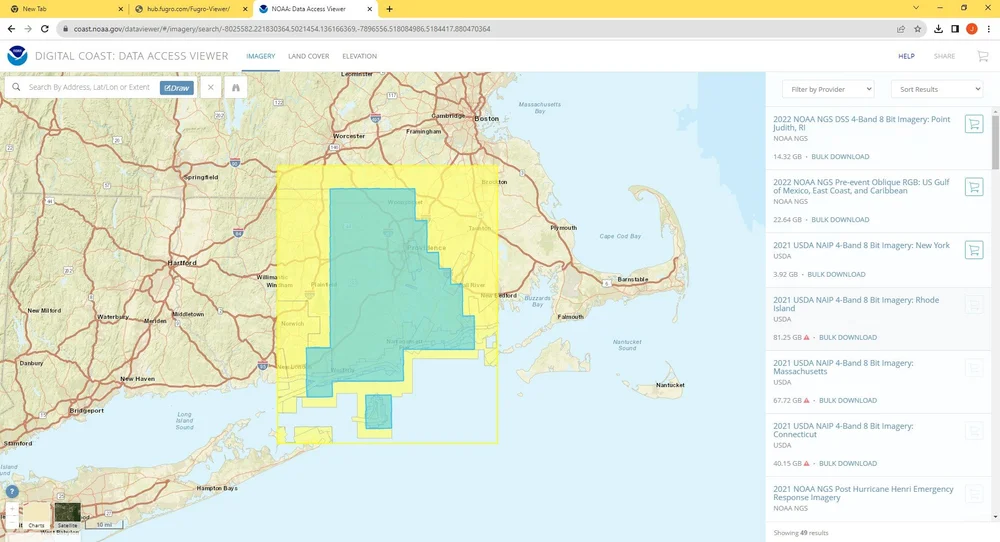Screen dimensions: 1000x542
Task: Open Bulk Download for 67.72 GB dataset
Action: (848, 400)
